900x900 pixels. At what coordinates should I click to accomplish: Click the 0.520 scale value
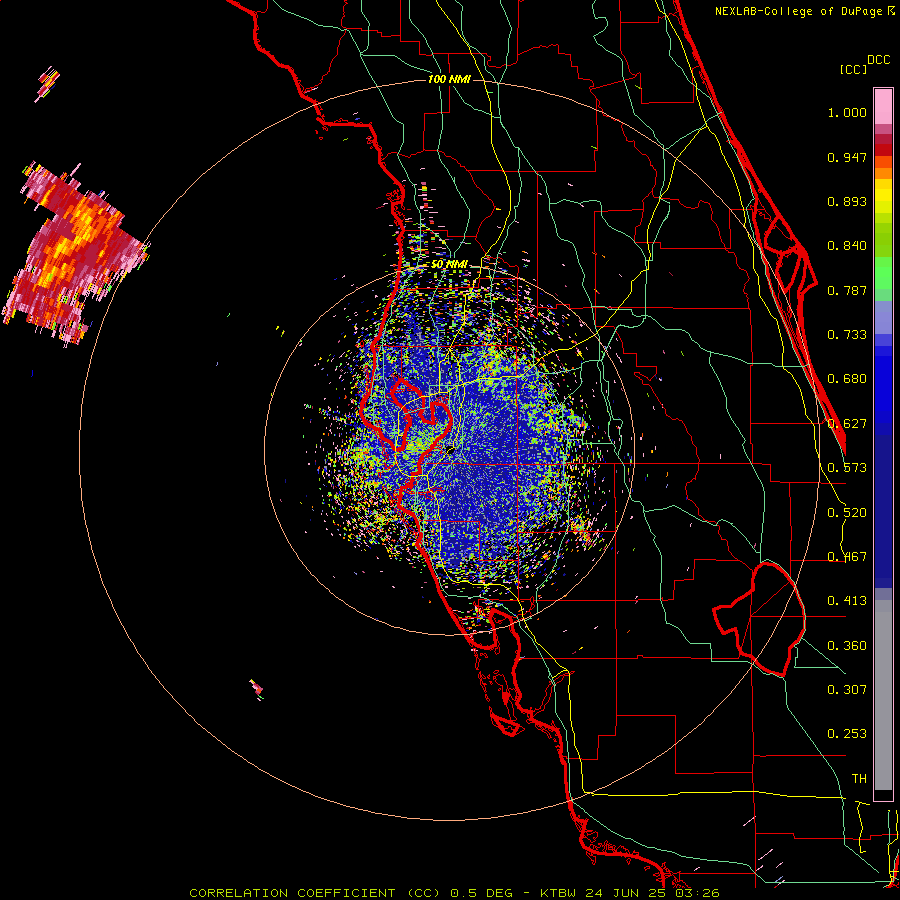(x=847, y=513)
